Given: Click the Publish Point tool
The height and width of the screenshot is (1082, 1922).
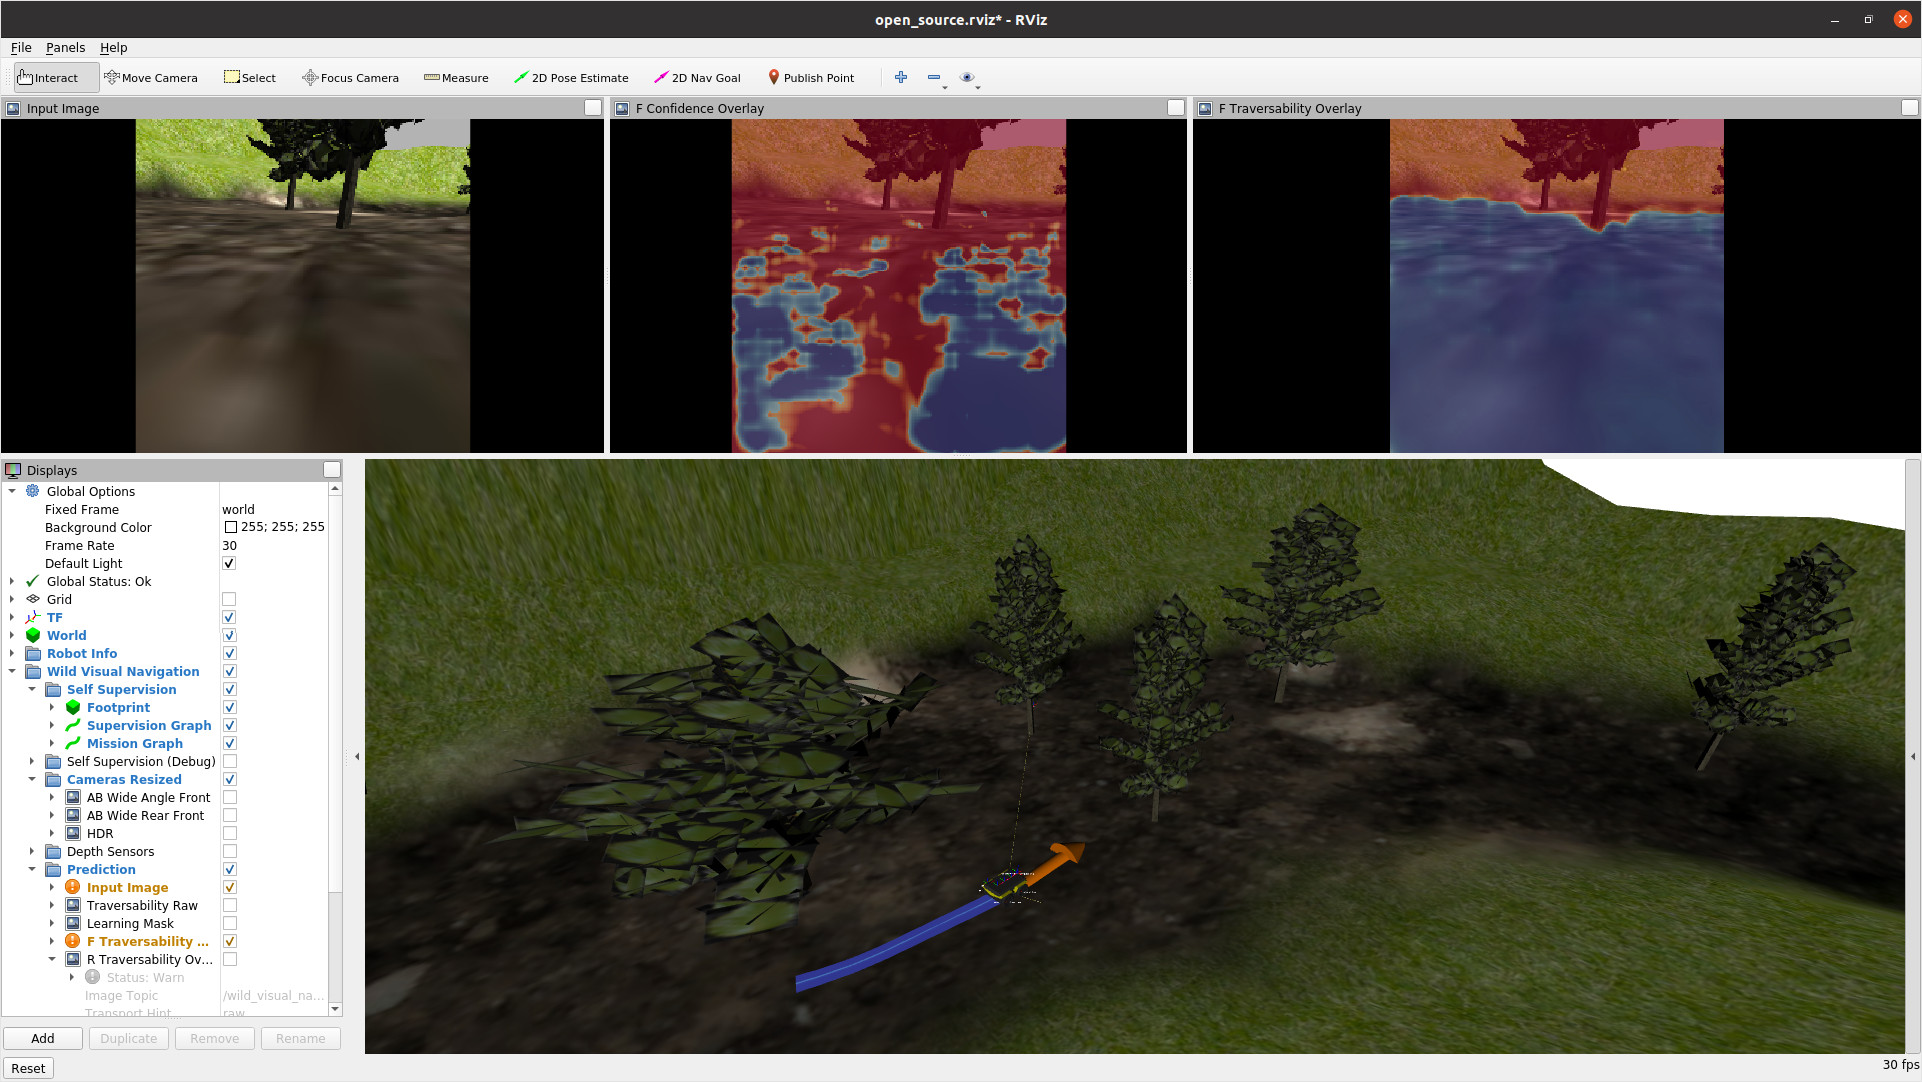Looking at the screenshot, I should (x=811, y=78).
